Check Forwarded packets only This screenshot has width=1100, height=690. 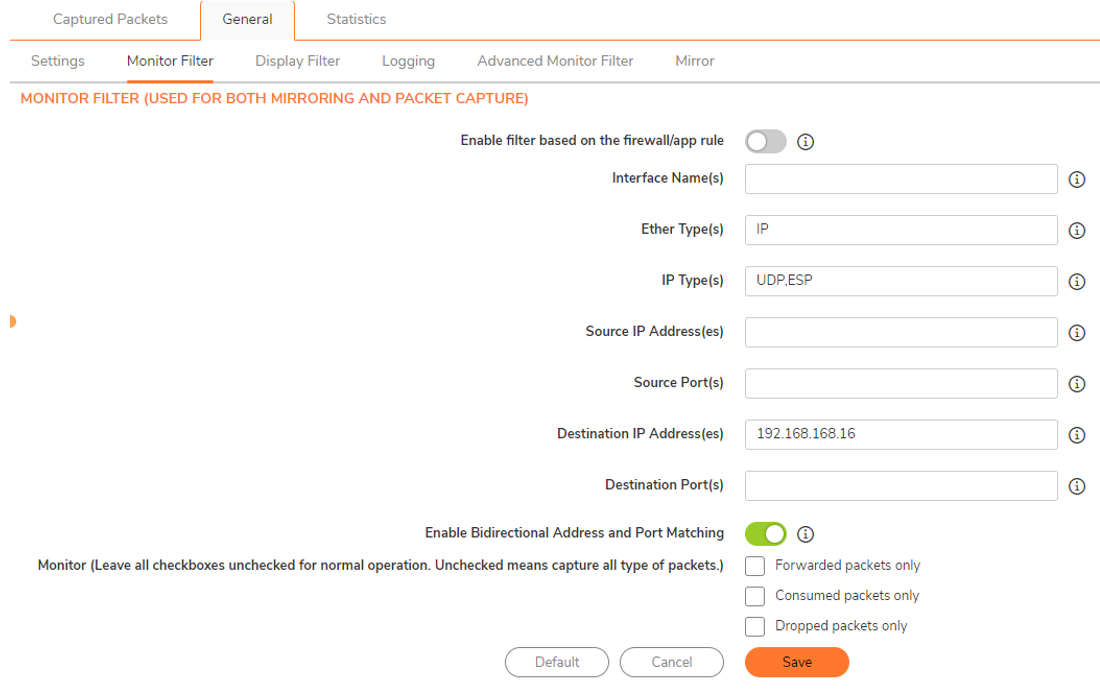[755, 566]
